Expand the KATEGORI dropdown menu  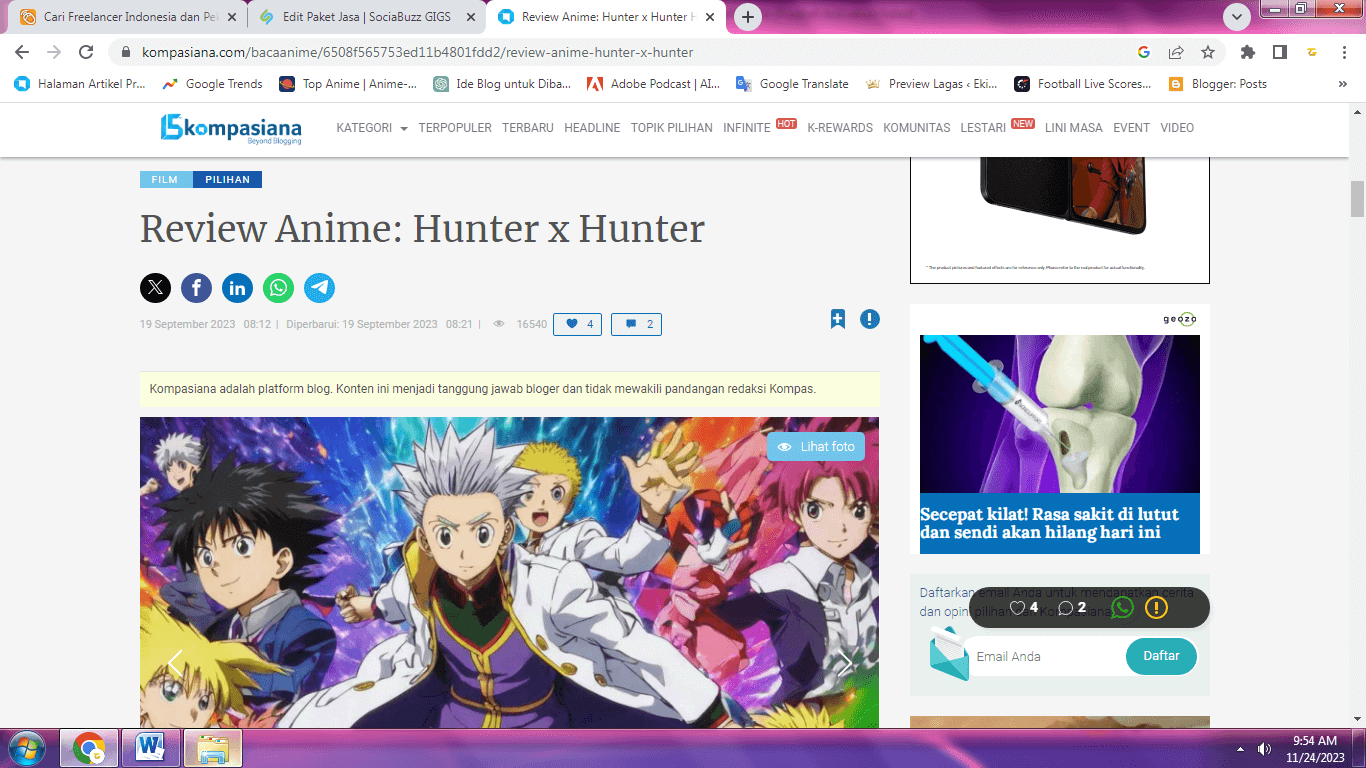pos(372,128)
